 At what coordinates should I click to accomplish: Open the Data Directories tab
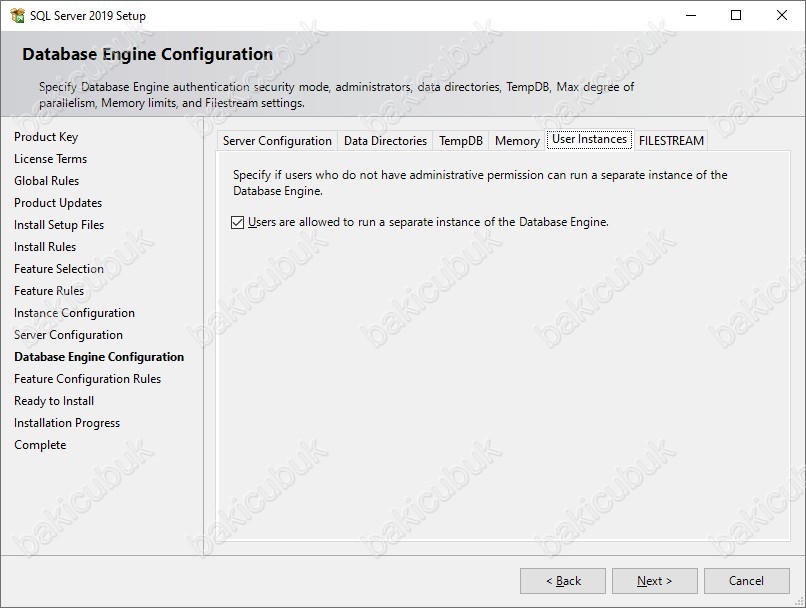[385, 141]
